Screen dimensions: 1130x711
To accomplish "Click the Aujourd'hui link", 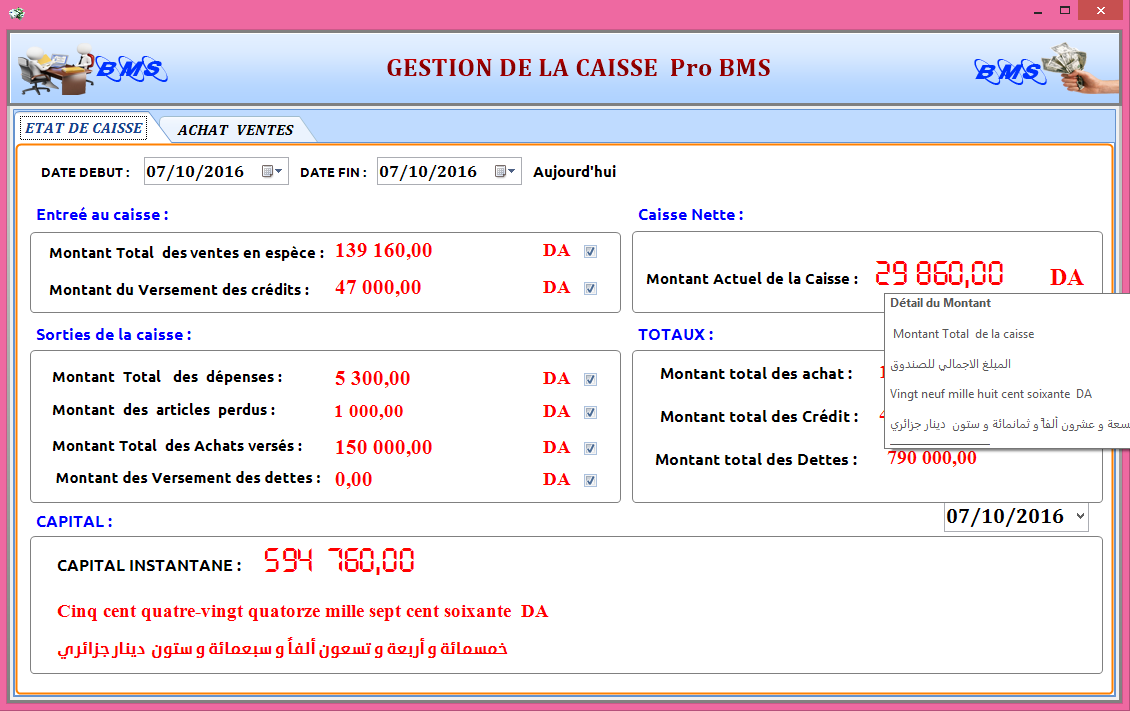I will 574,172.
